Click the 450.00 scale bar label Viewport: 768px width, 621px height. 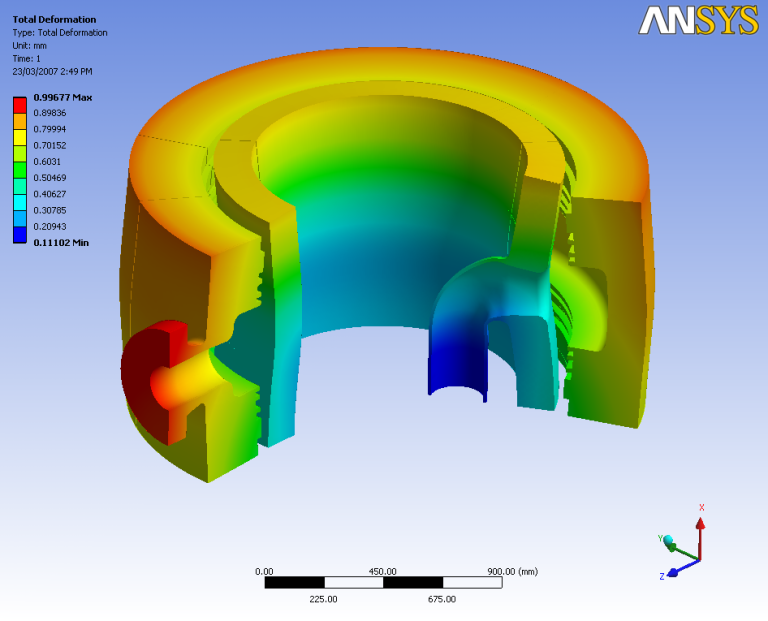[384, 571]
